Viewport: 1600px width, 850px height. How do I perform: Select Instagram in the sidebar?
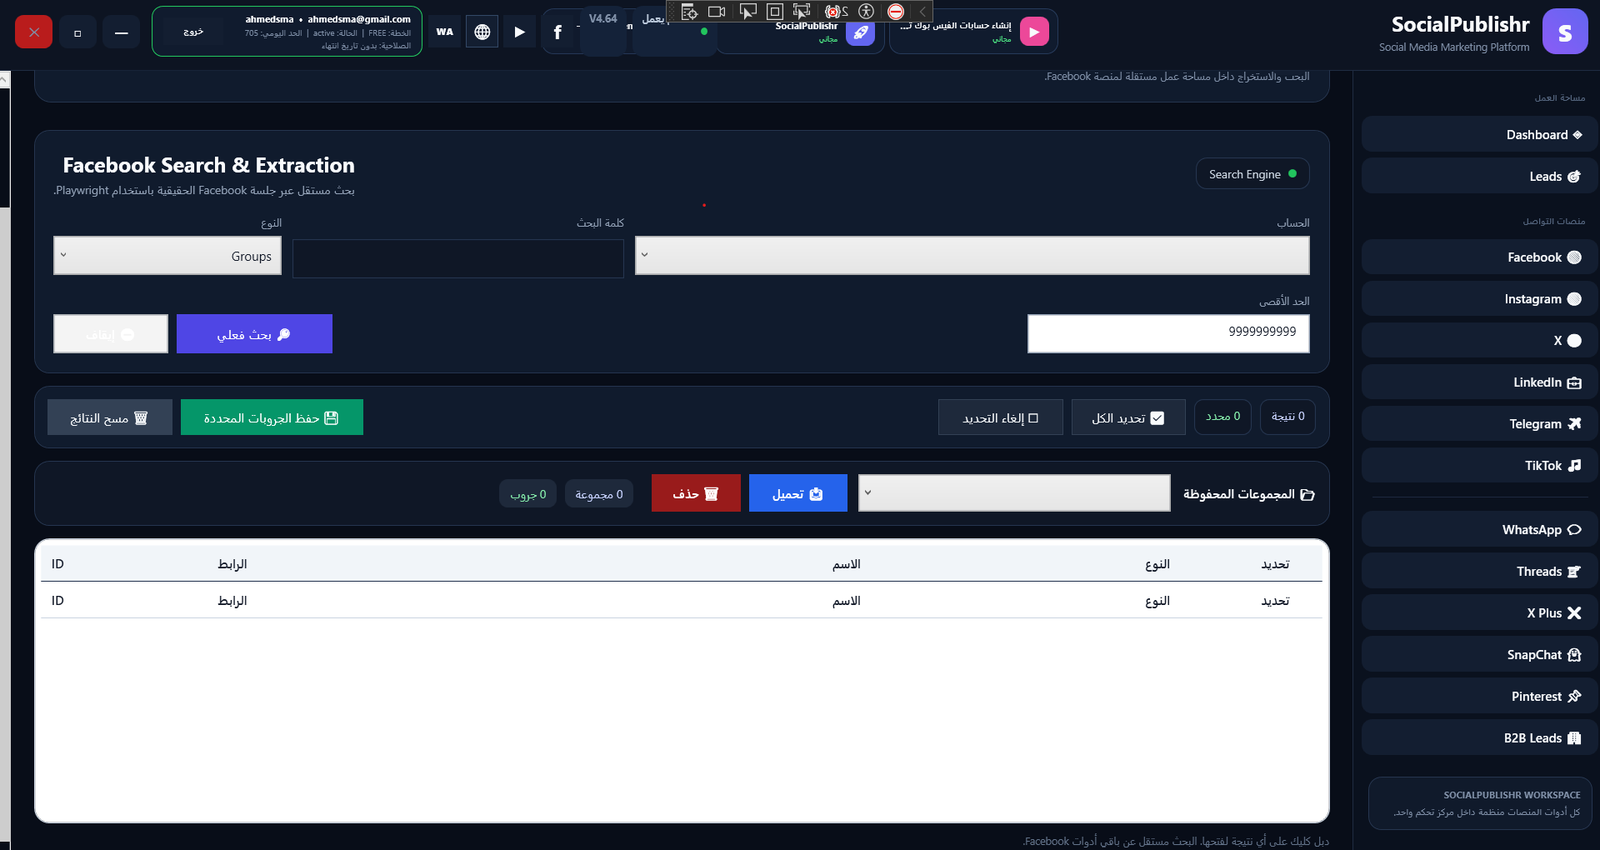[1479, 299]
